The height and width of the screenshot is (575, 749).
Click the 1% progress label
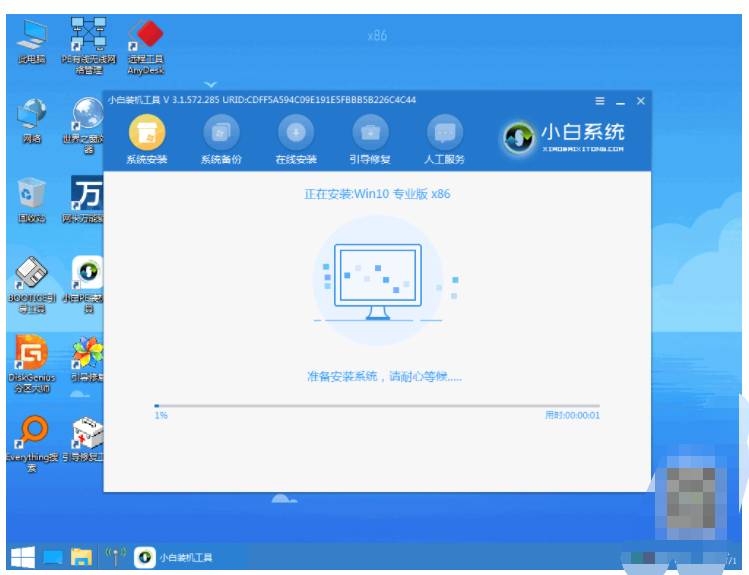pyautogui.click(x=161, y=415)
